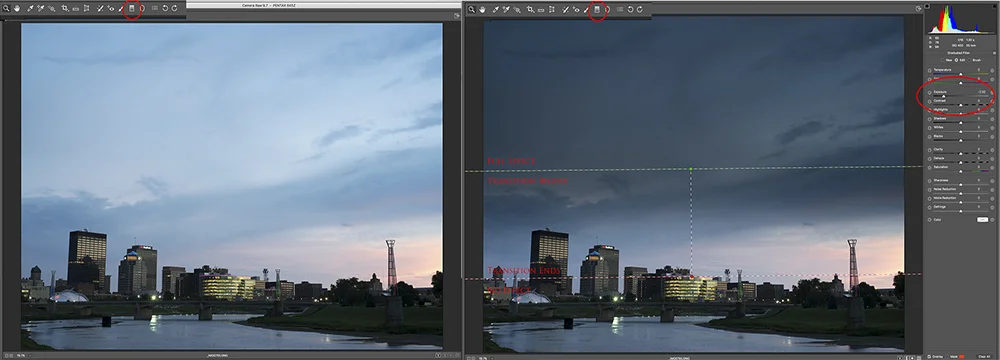Select Radial Filter tool in left window

pos(142,8)
